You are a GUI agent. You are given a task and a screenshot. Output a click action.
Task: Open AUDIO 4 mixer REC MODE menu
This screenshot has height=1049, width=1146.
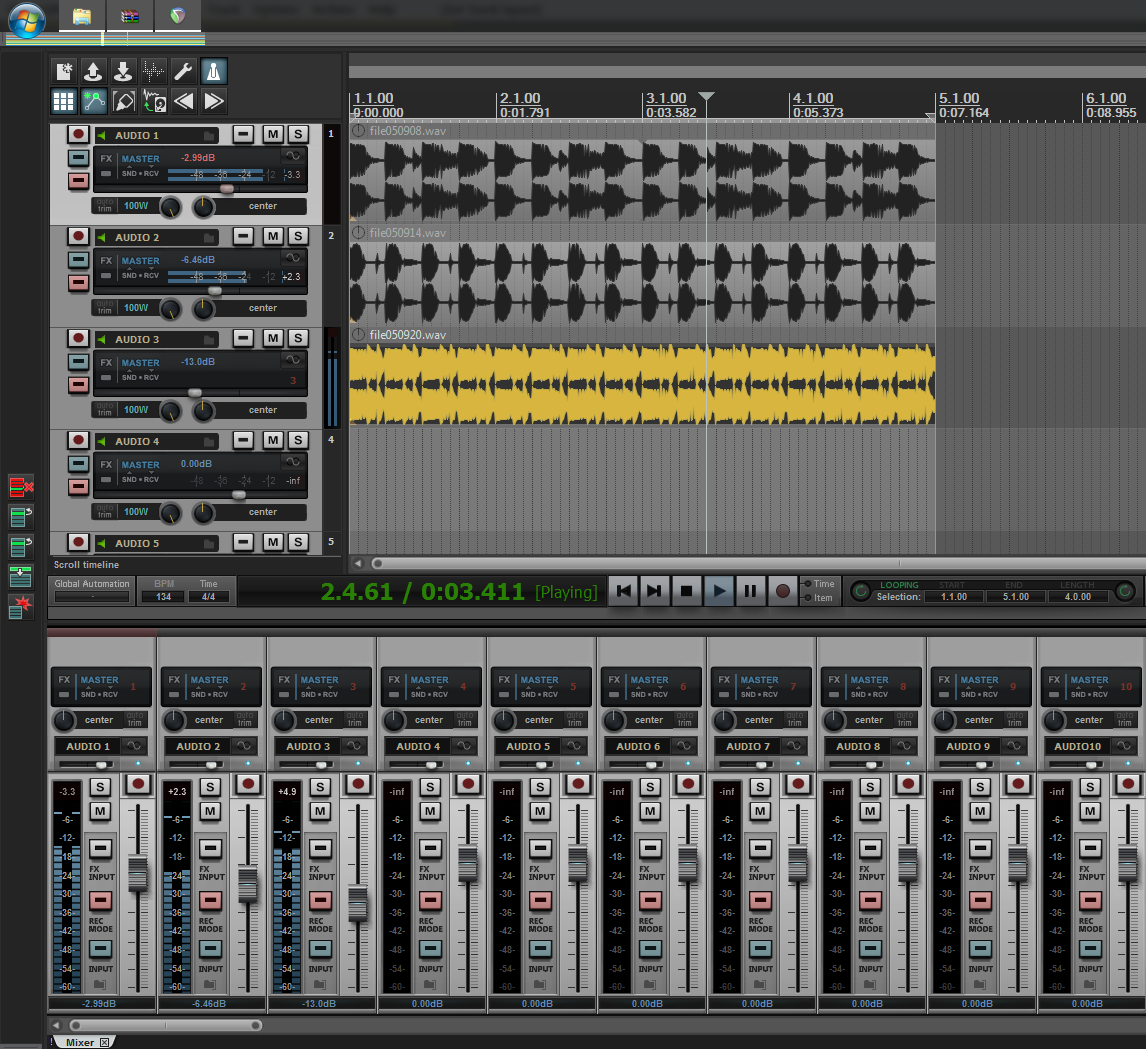tap(431, 900)
